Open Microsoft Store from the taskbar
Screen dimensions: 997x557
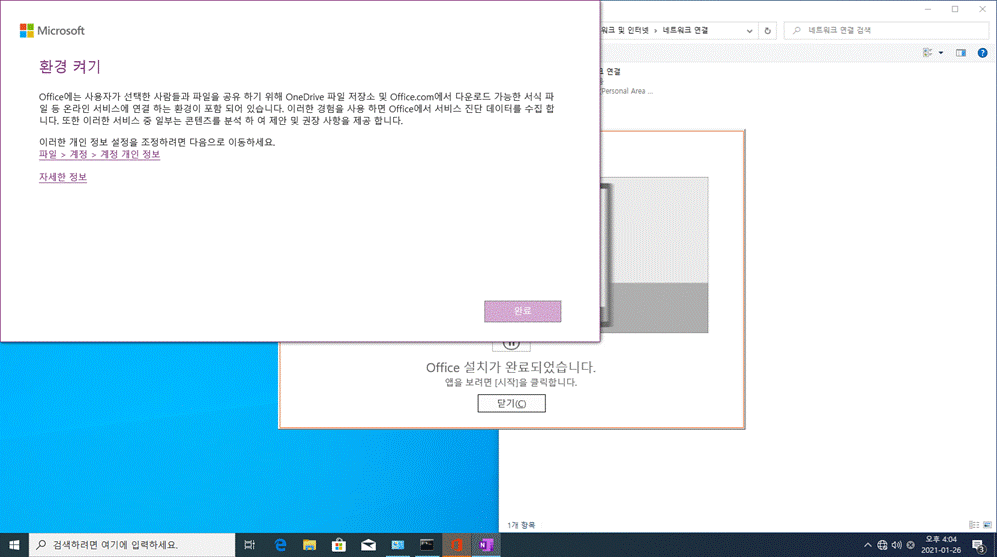tap(339, 545)
